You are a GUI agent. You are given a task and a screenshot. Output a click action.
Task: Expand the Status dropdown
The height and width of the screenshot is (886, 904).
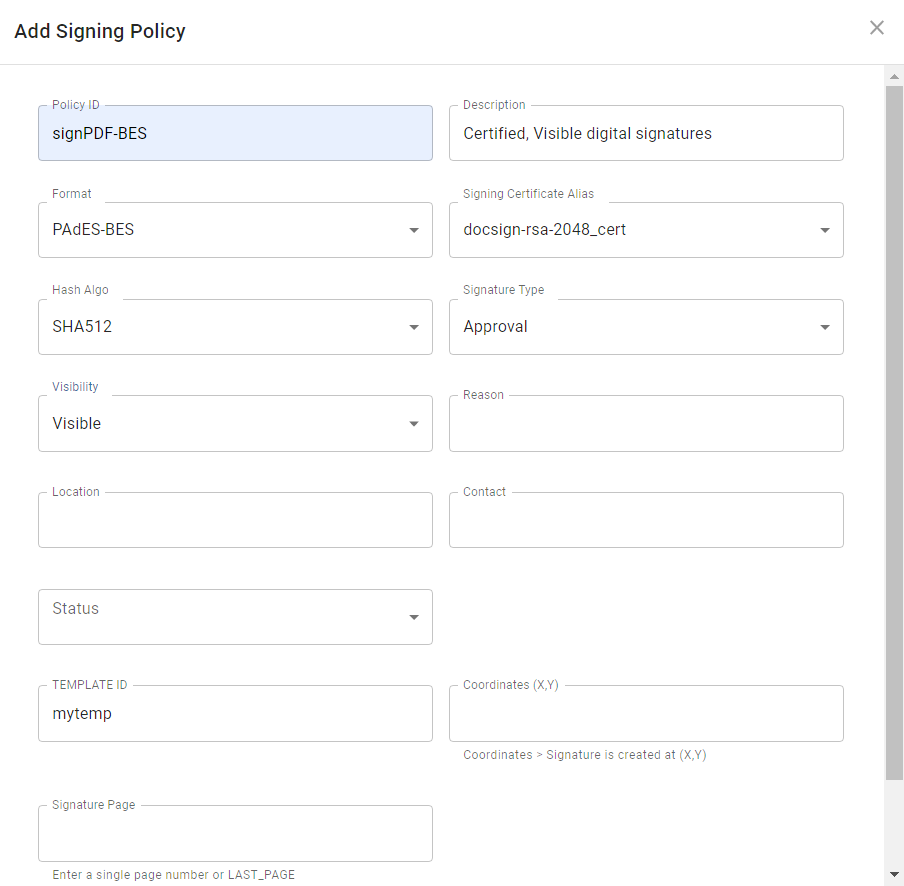pos(235,617)
